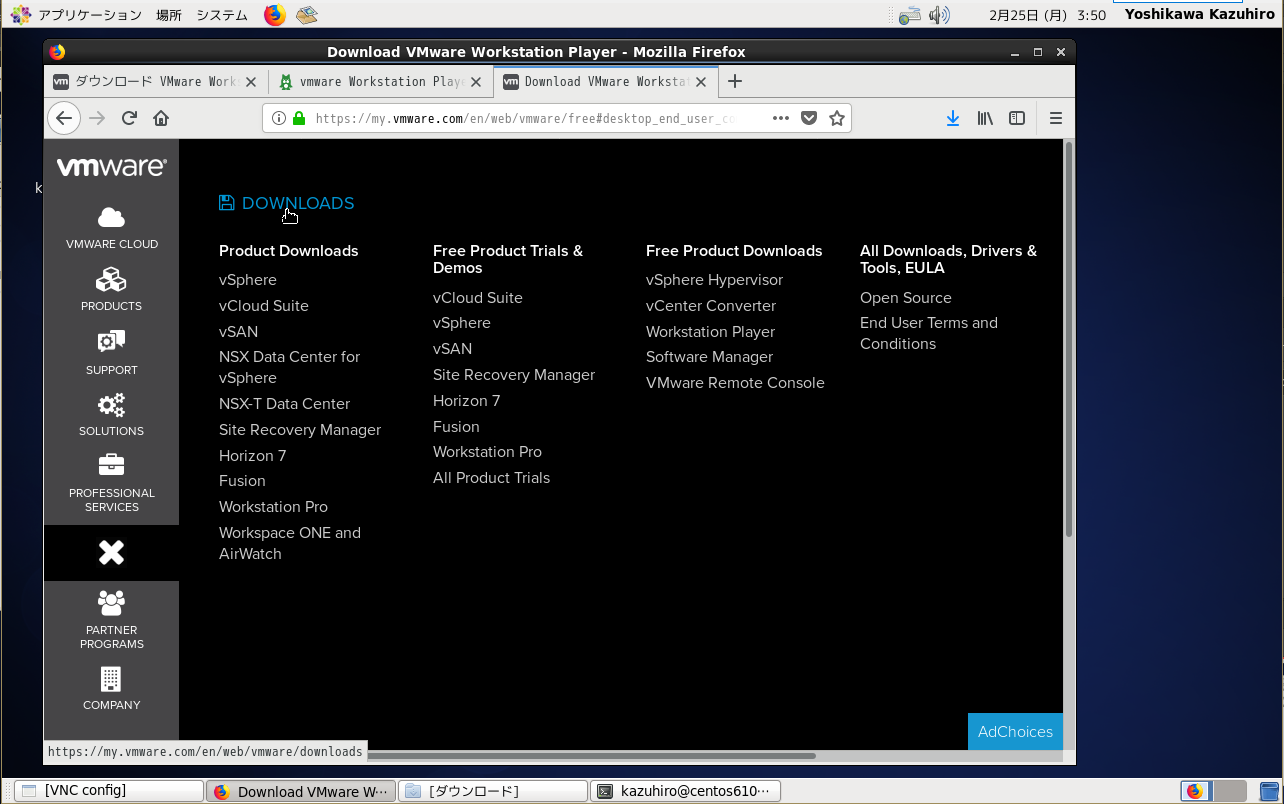
Task: Open Partner Programs people icon
Action: tap(111, 603)
